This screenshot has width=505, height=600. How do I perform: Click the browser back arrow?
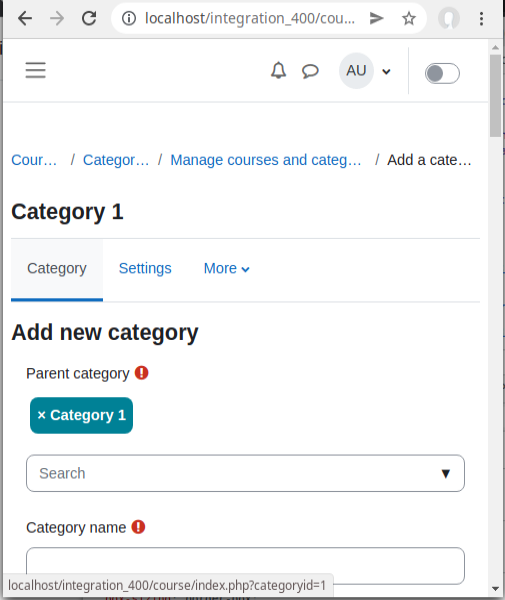point(25,18)
